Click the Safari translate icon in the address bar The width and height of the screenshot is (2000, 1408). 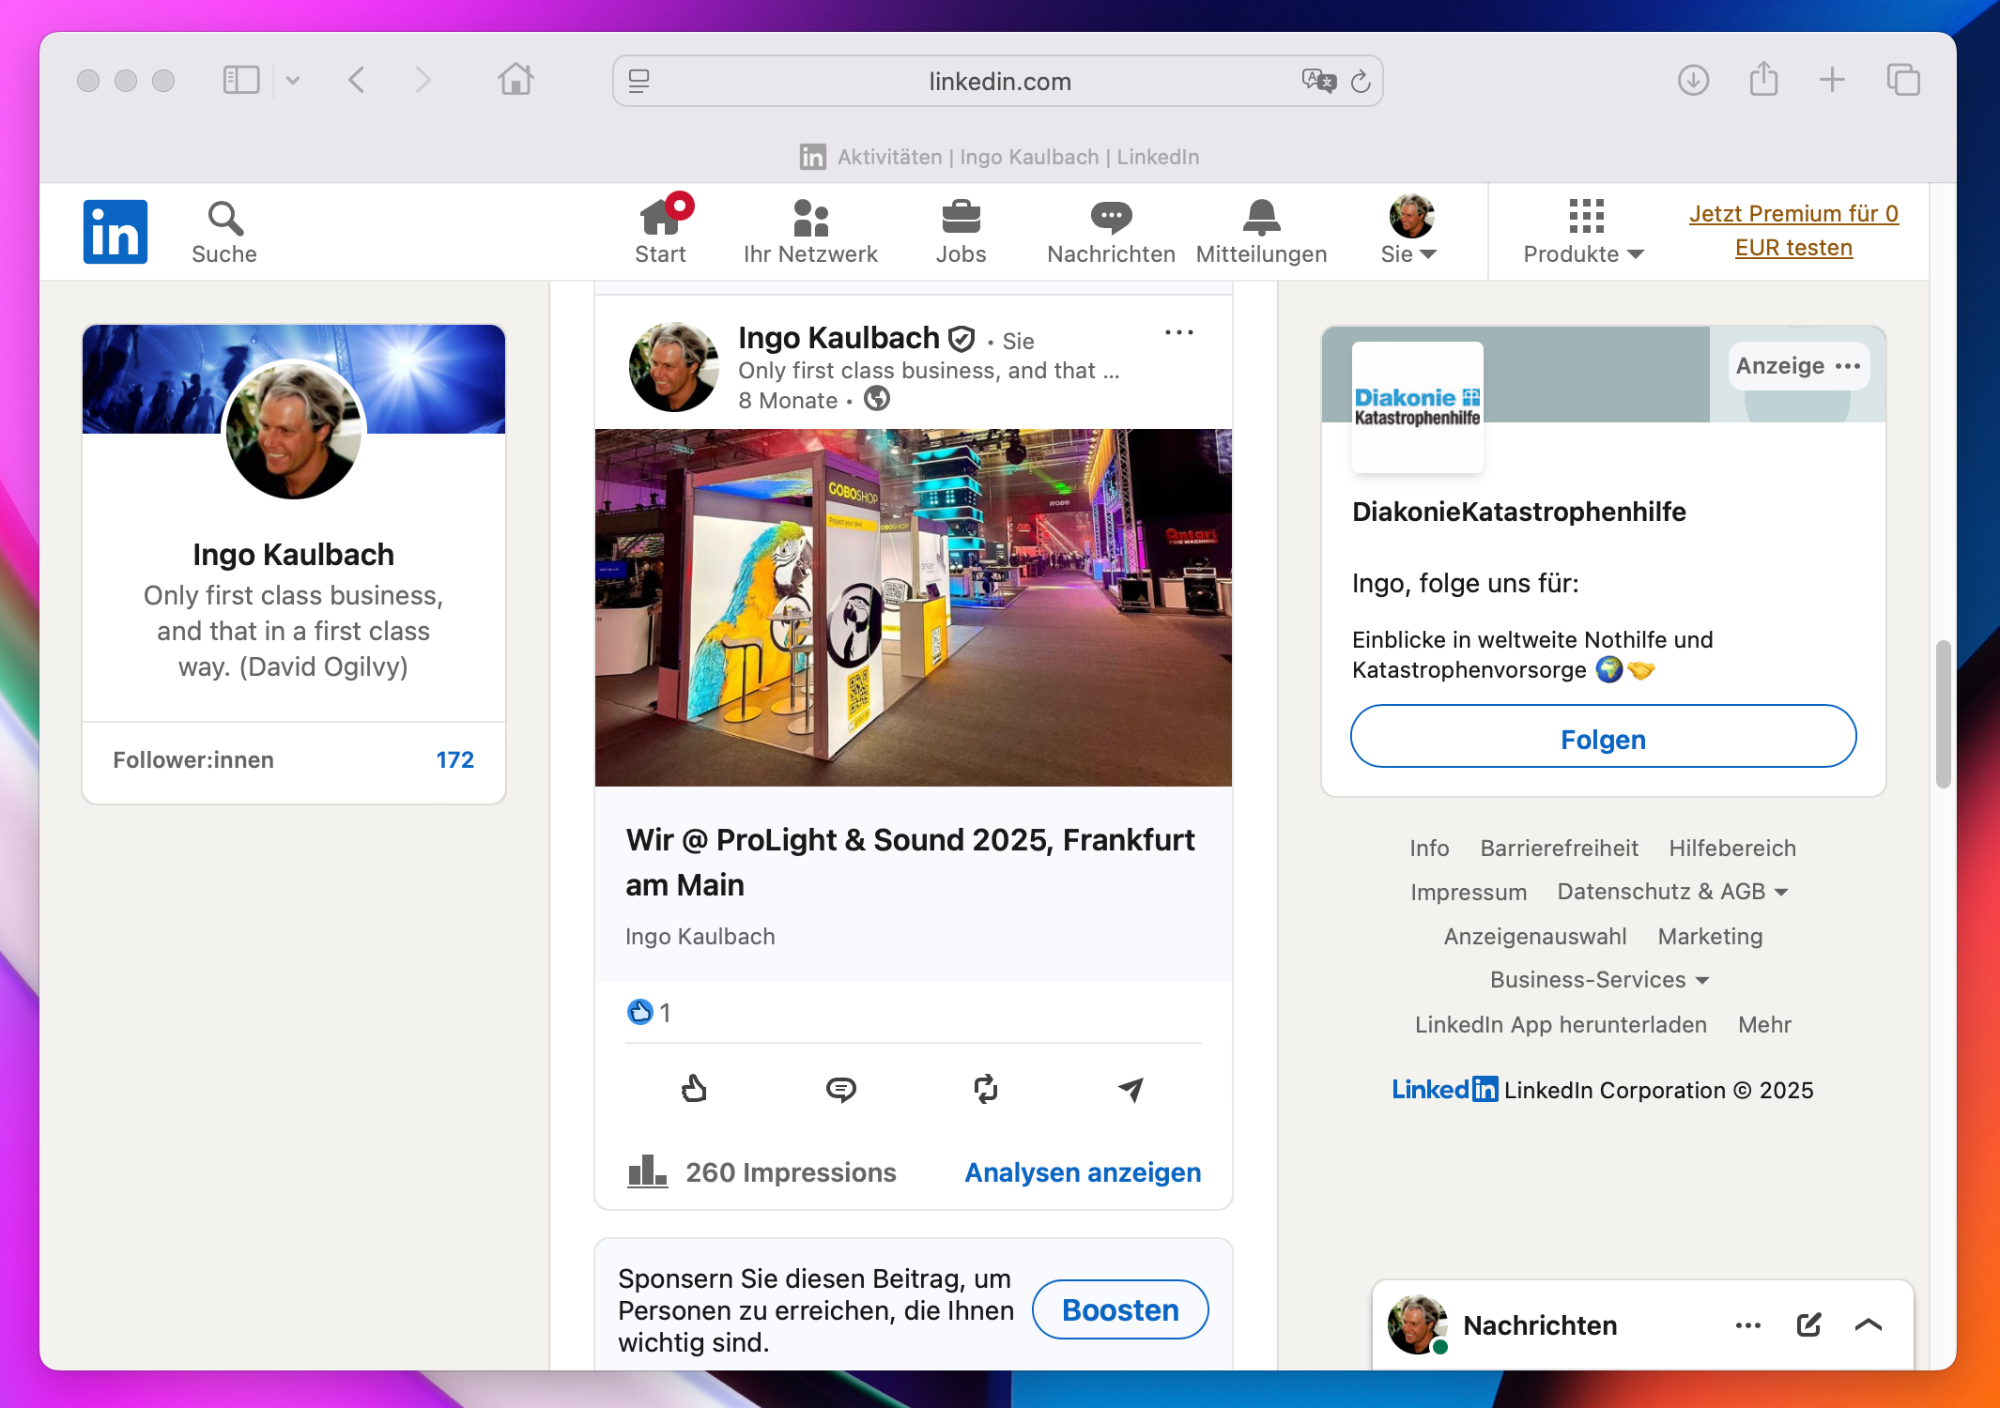click(1318, 81)
